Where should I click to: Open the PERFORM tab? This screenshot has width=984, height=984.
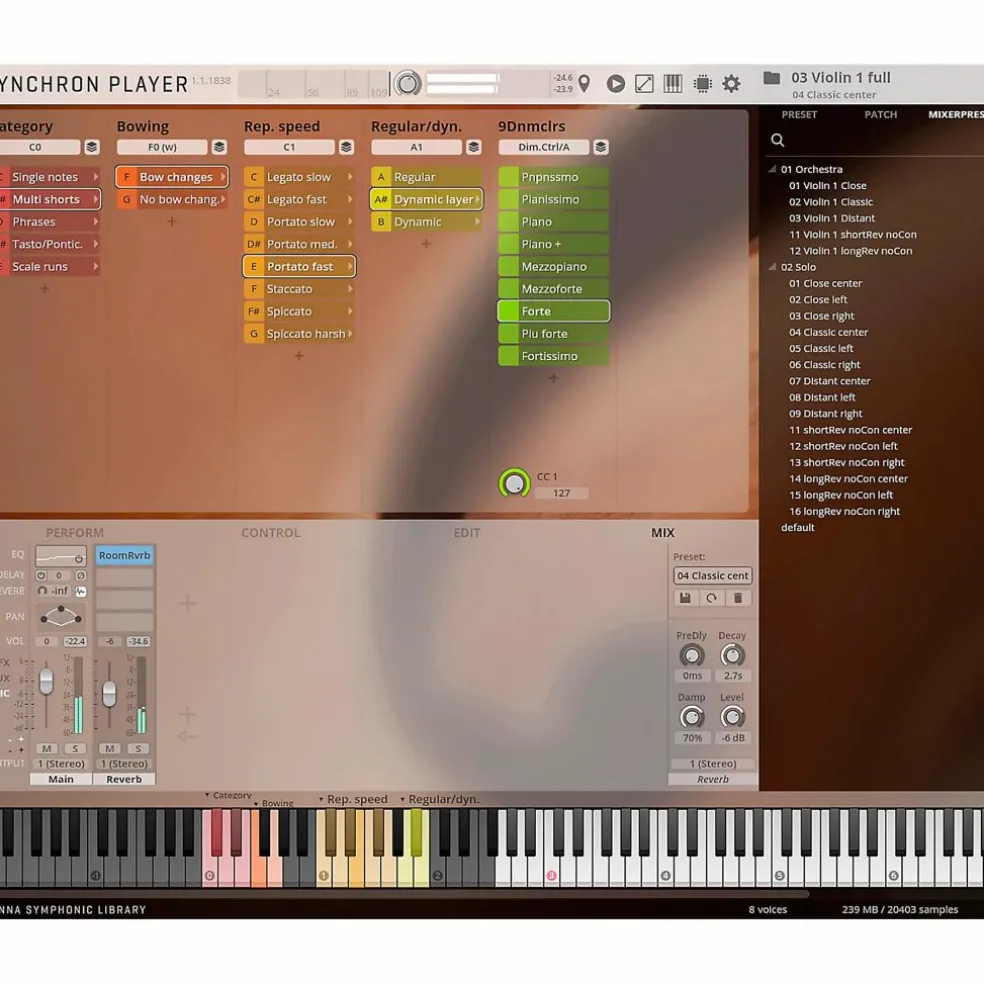tap(75, 533)
